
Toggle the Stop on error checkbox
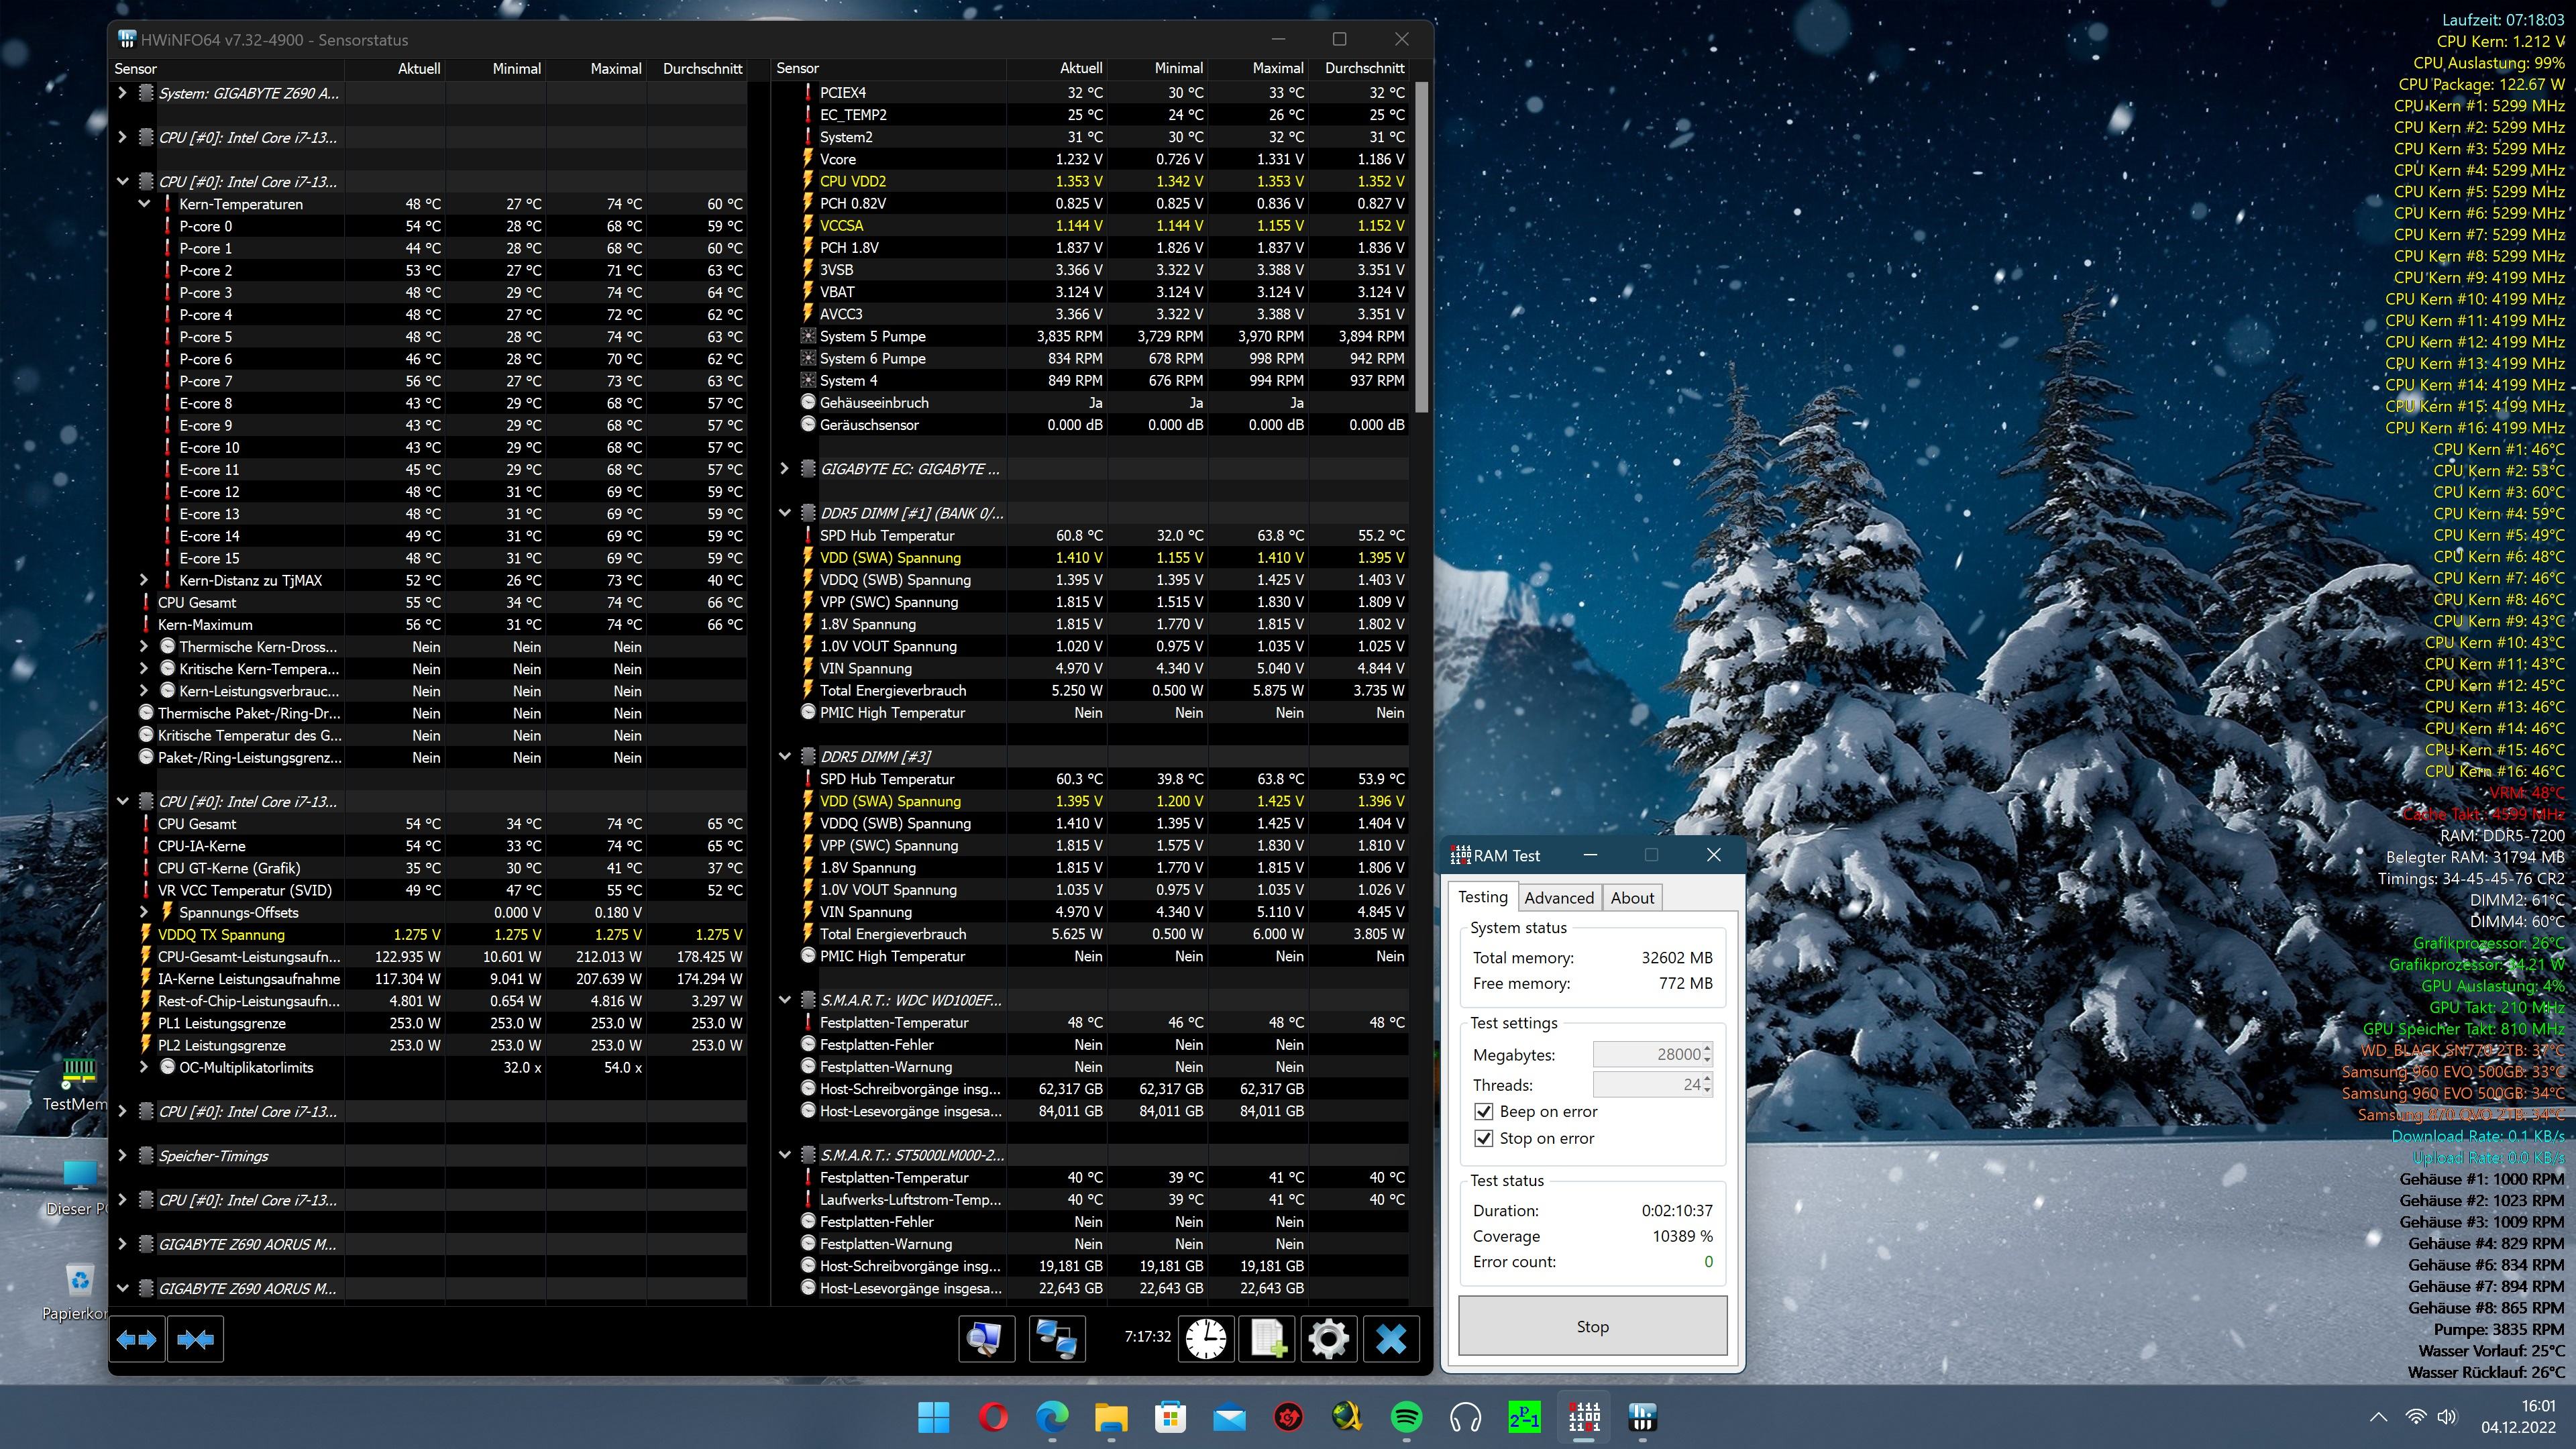click(1484, 1139)
